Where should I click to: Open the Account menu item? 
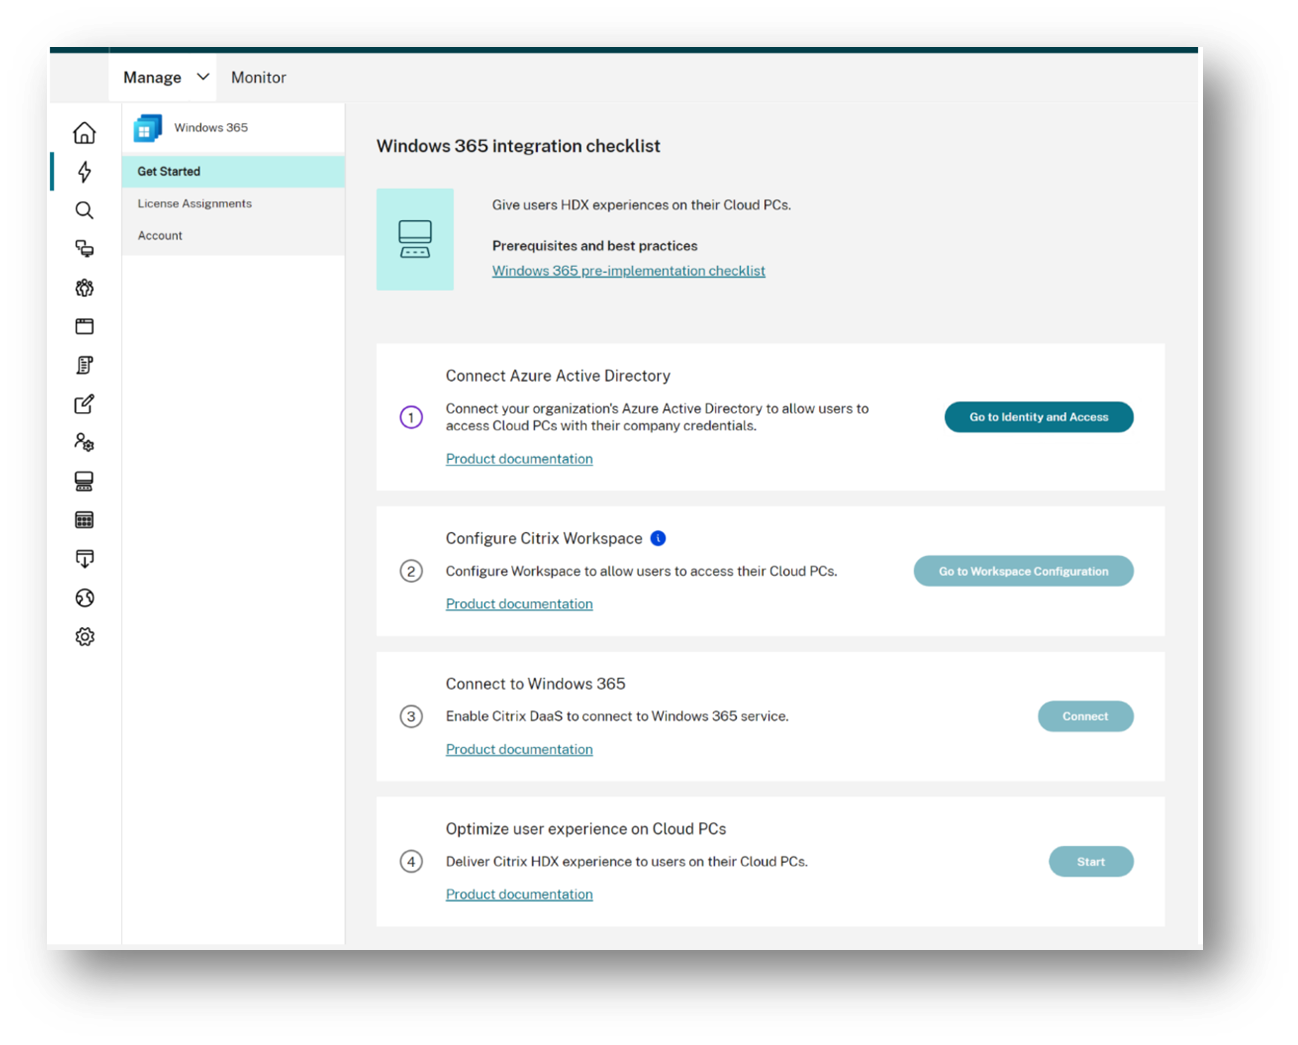point(160,236)
